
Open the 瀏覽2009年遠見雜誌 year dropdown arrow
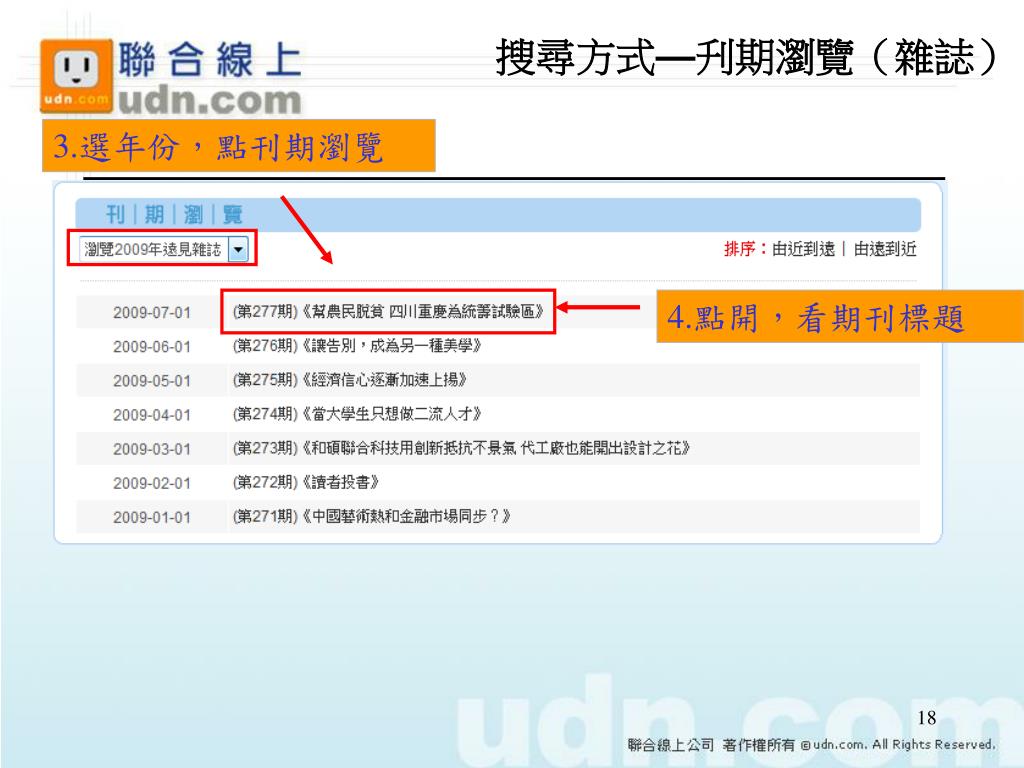pos(238,249)
